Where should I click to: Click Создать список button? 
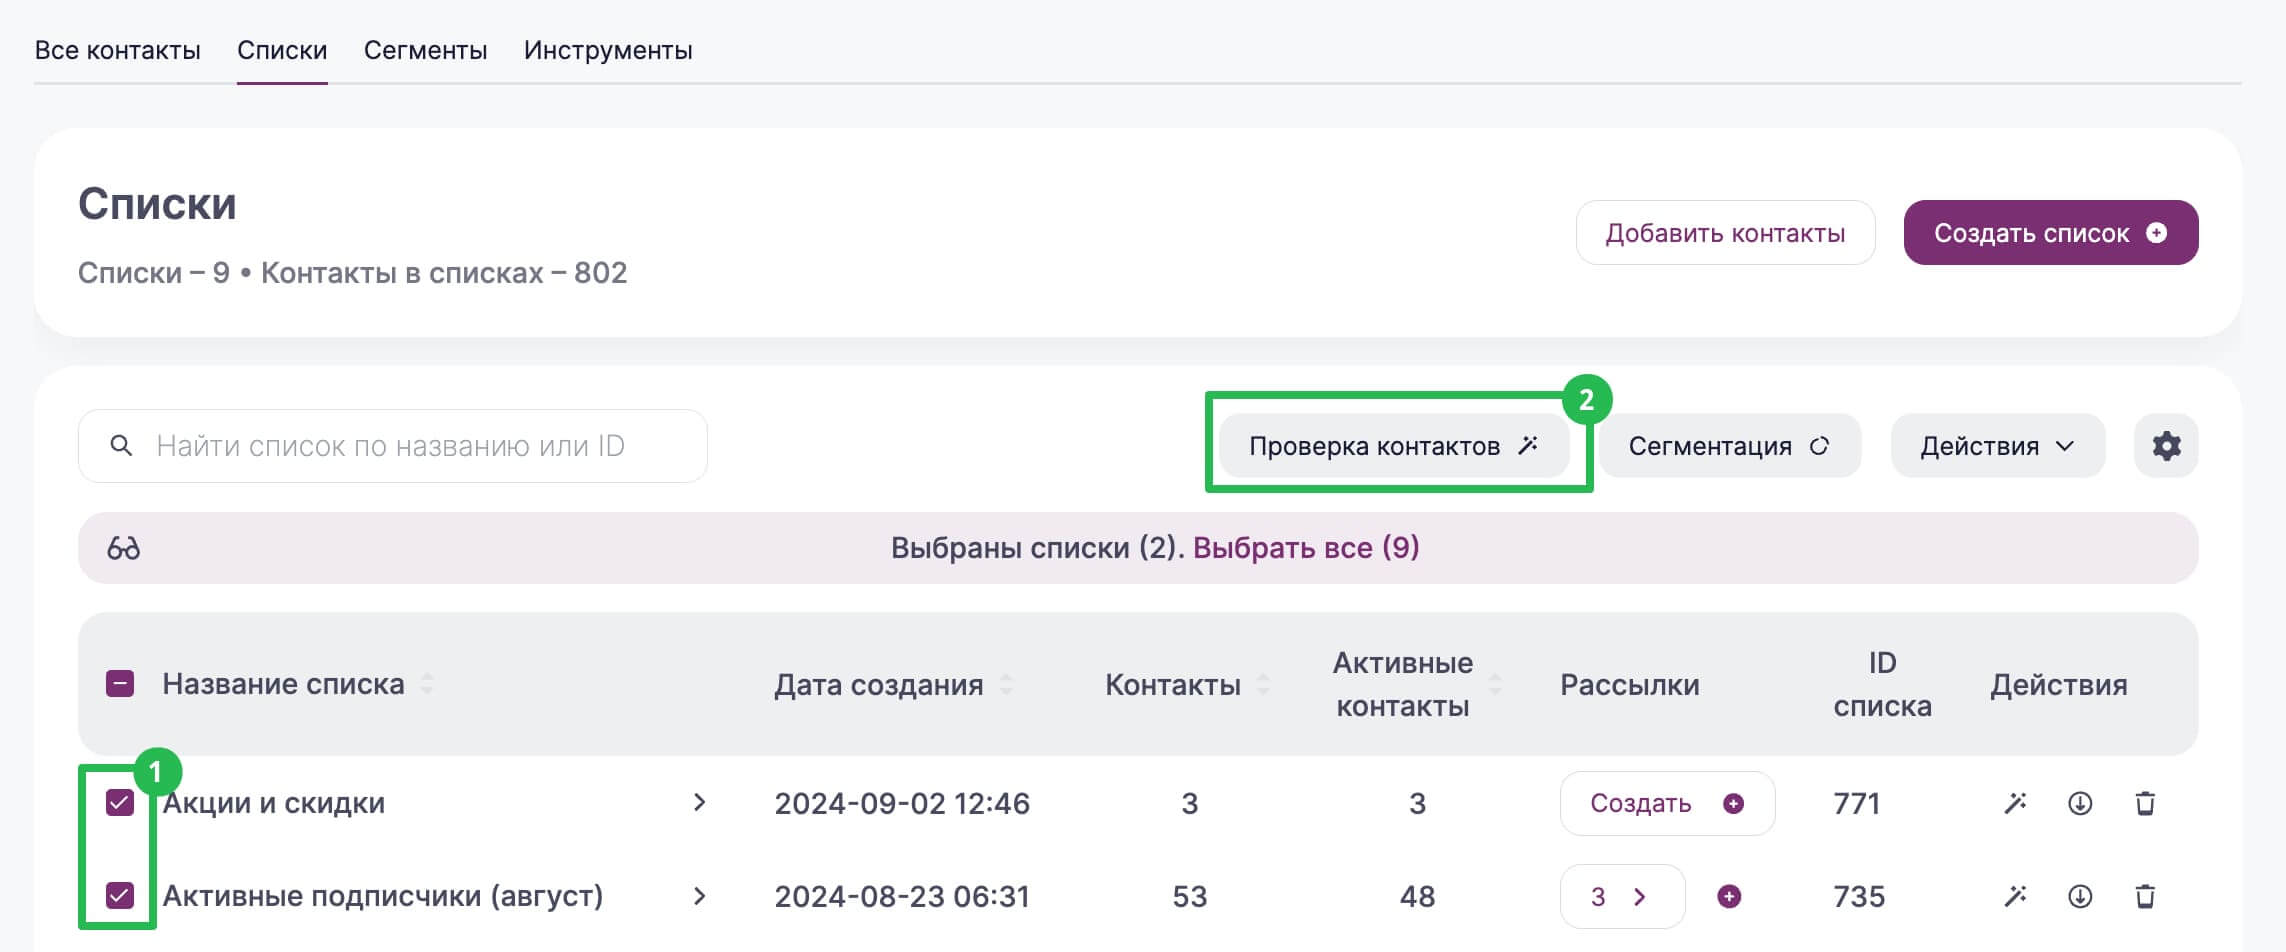2050,233
